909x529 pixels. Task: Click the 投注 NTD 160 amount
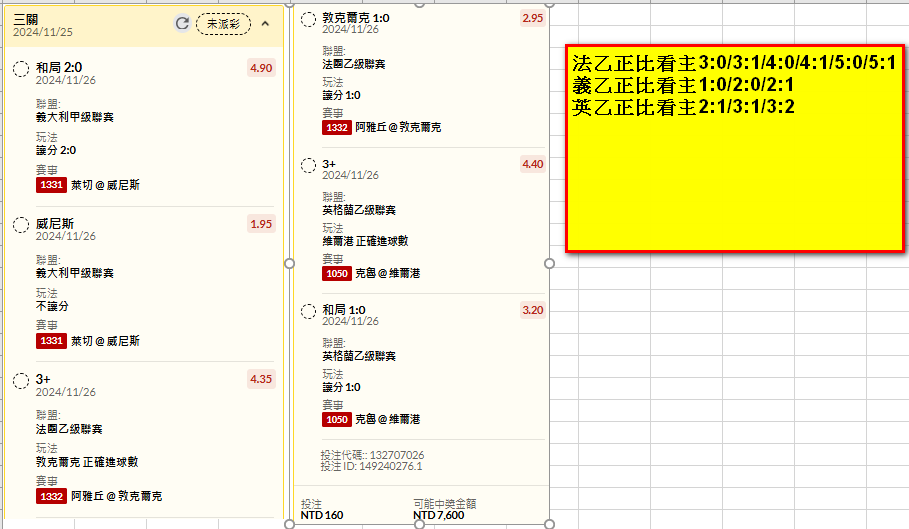pyautogui.click(x=321, y=516)
